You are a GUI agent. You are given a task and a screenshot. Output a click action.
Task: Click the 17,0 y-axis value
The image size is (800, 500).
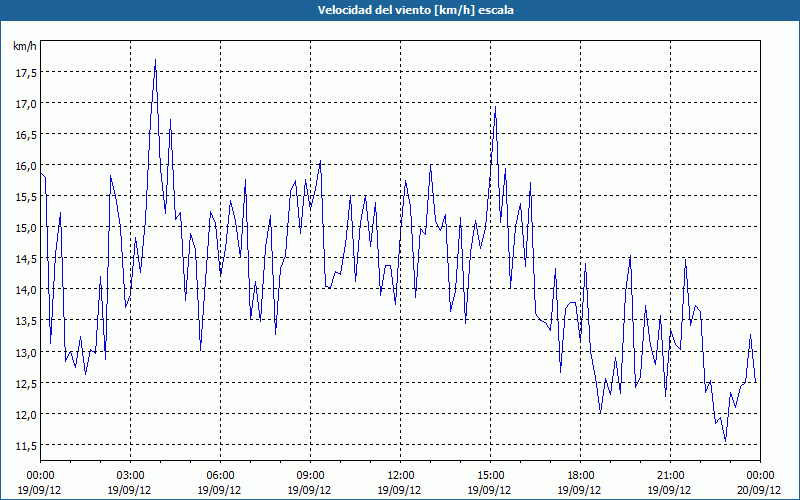point(27,104)
